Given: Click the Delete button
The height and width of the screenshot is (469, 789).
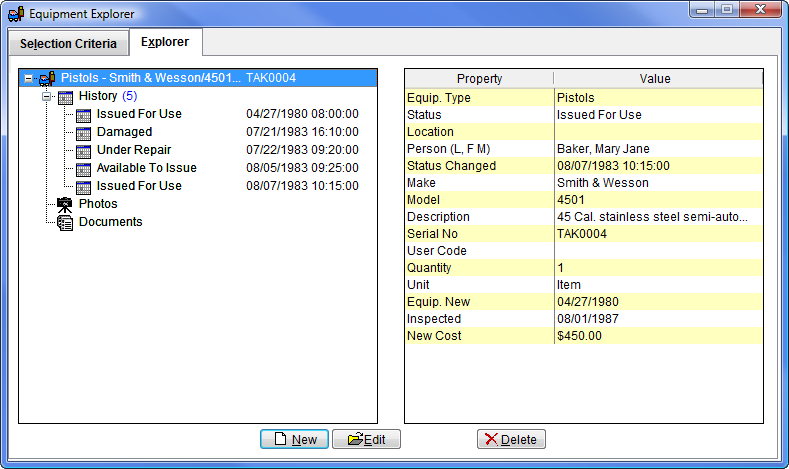Looking at the screenshot, I should pos(511,439).
